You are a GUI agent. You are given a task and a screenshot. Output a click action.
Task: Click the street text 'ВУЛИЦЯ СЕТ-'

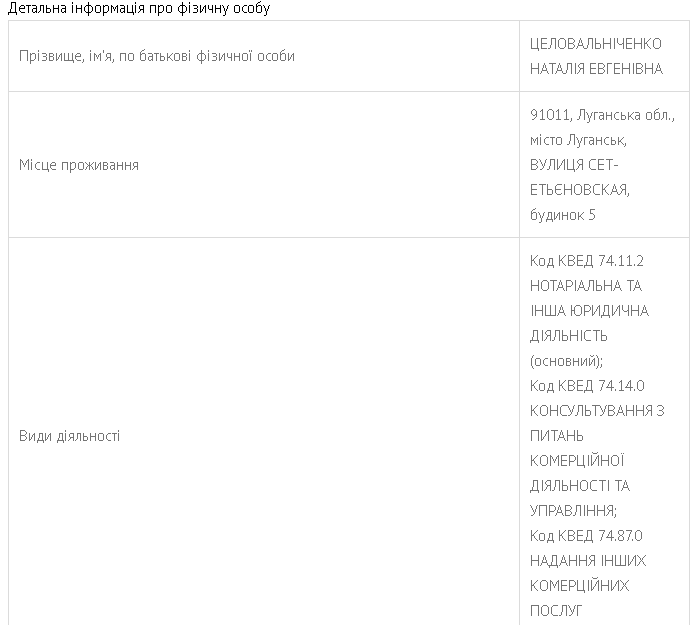[574, 165]
